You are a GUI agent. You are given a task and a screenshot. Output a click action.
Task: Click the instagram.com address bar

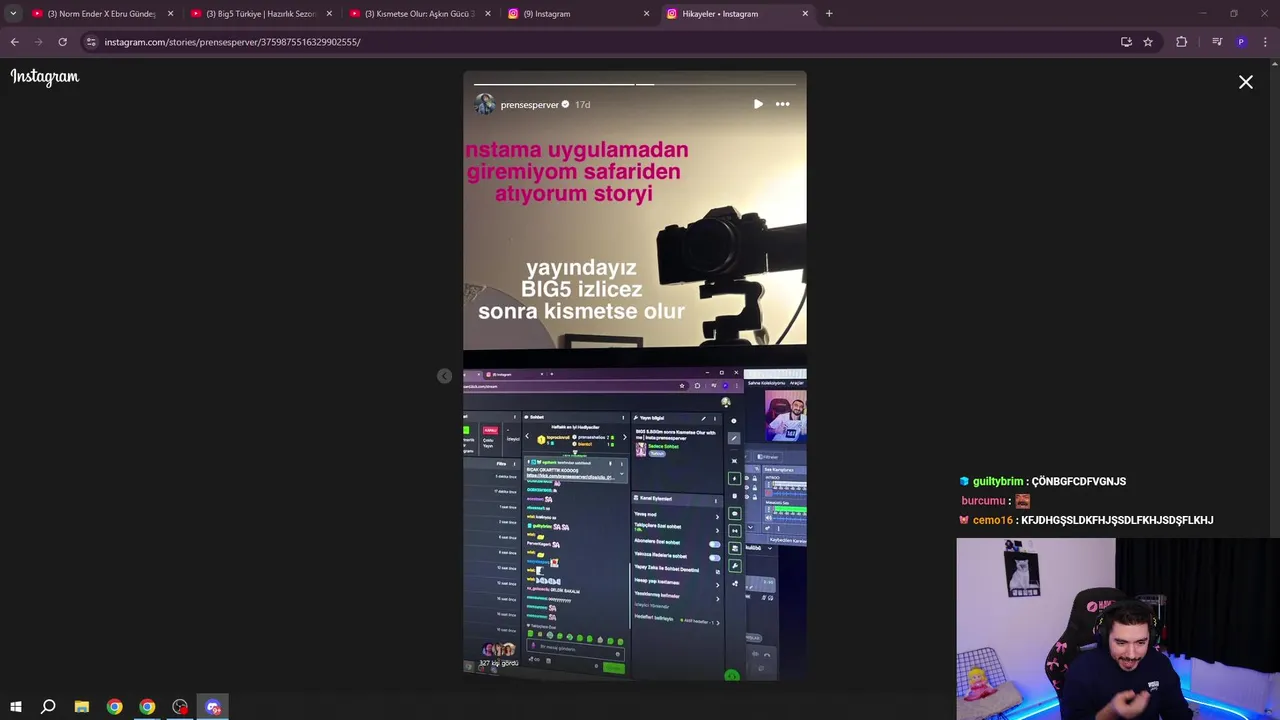click(x=600, y=42)
